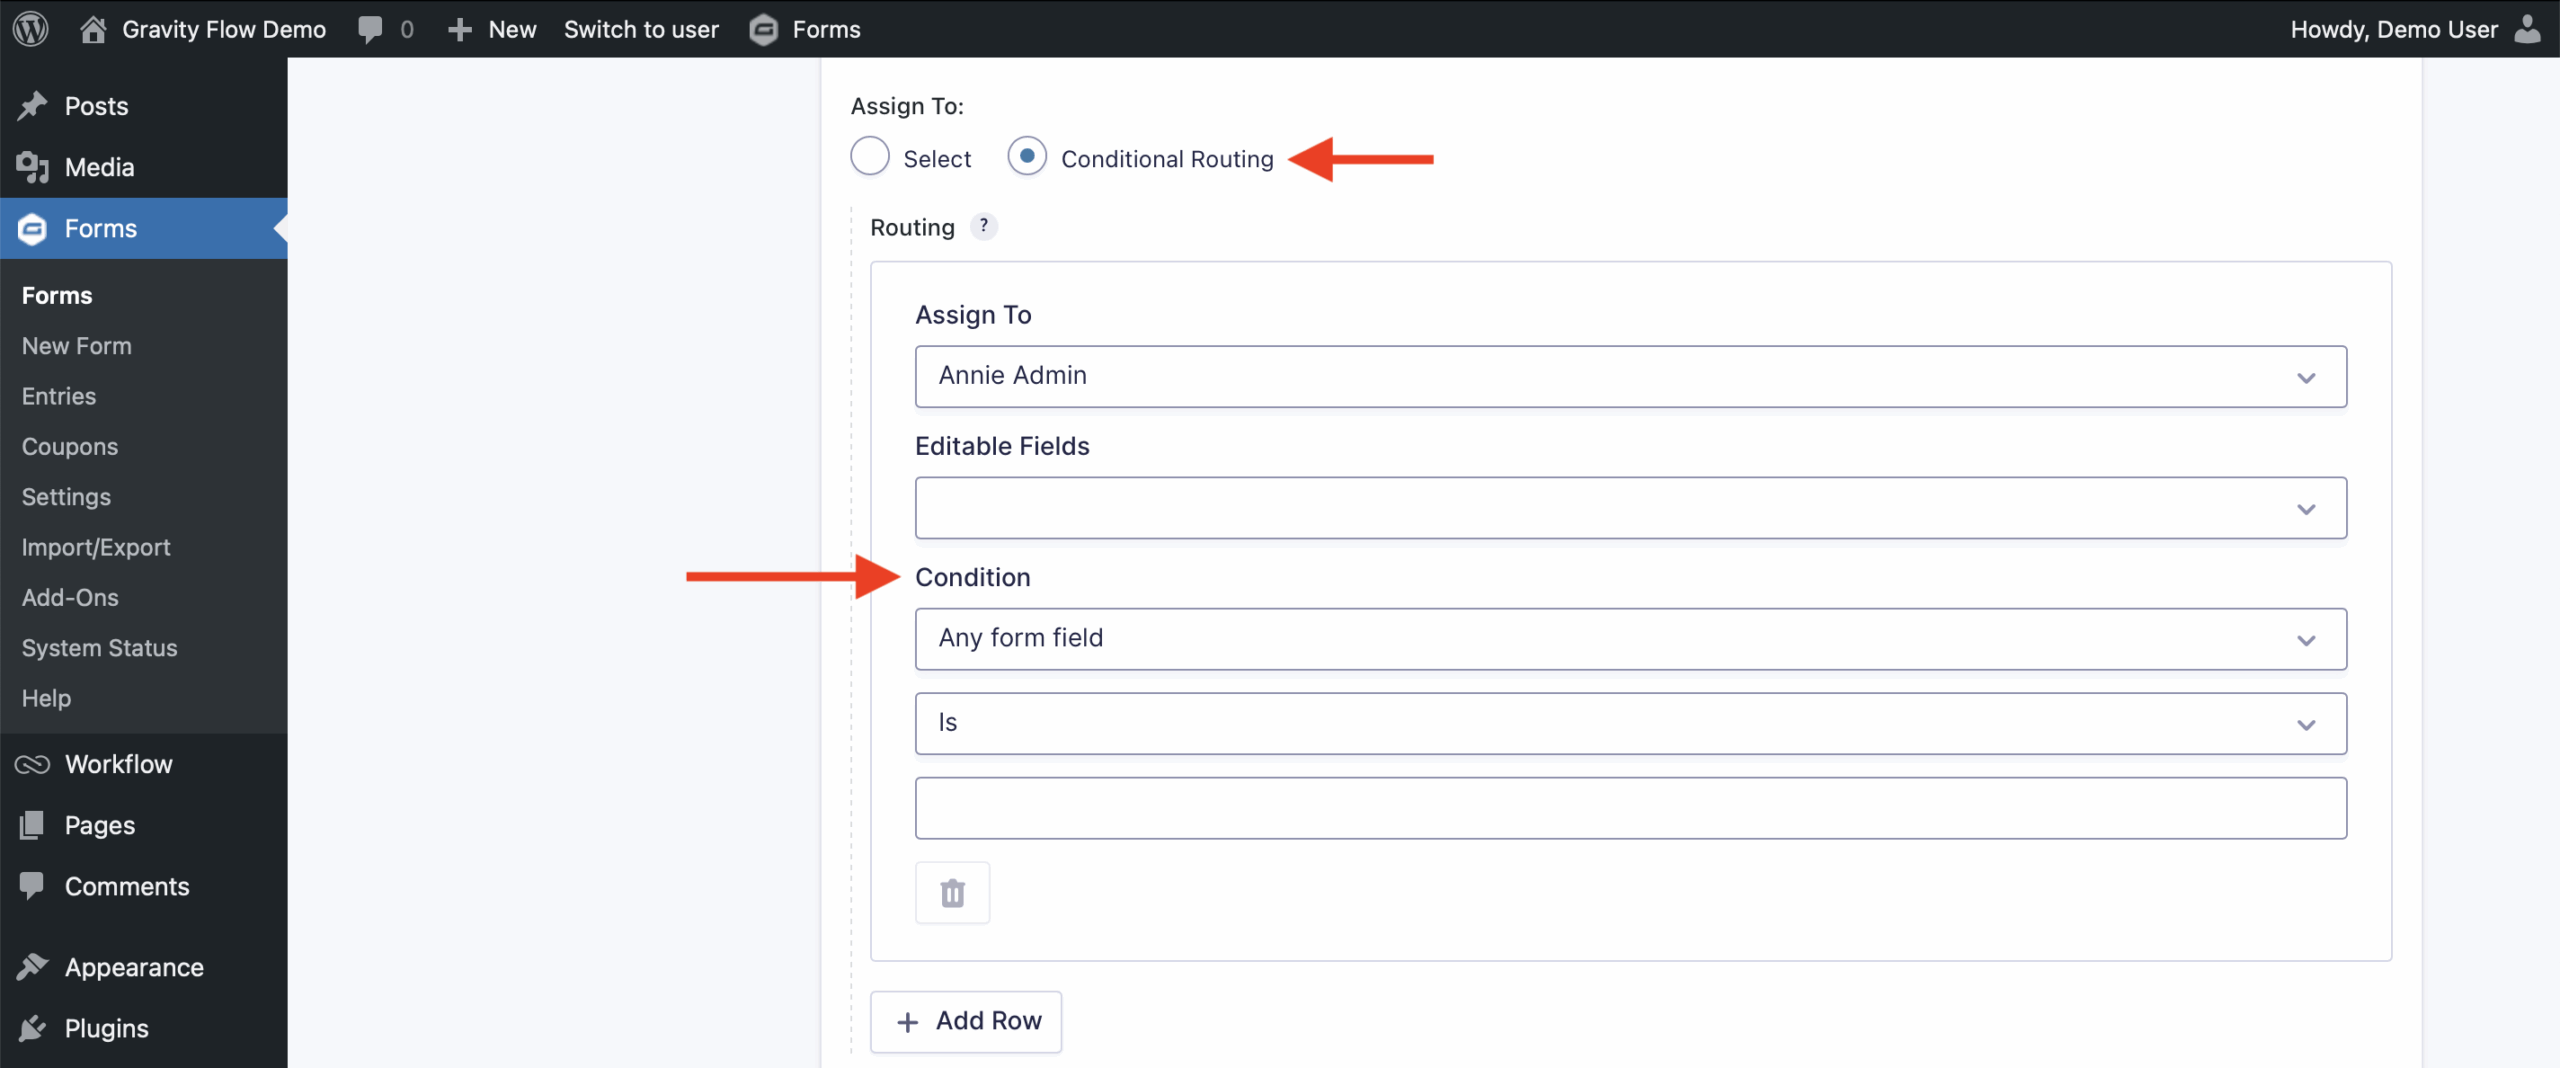Open the Editable Fields dropdown

(1630, 508)
